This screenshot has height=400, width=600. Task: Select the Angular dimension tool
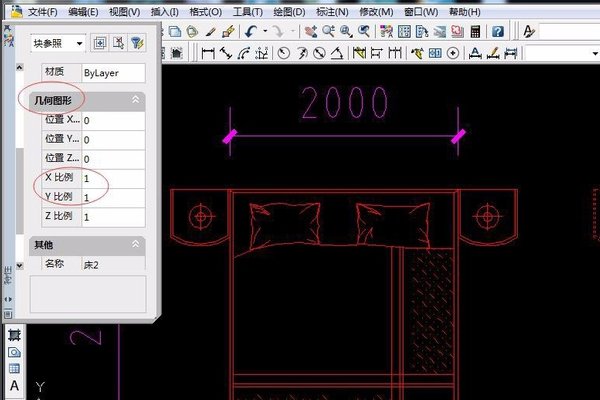pos(337,53)
